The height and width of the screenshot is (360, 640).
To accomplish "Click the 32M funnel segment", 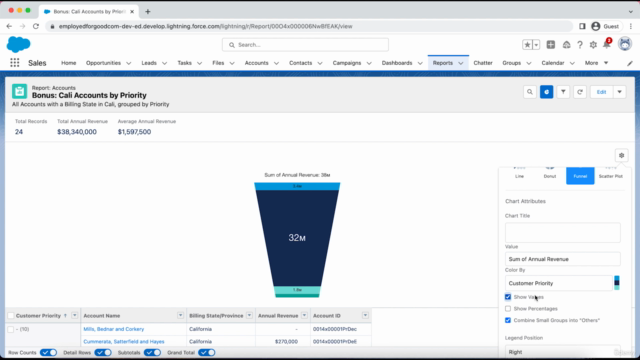I will click(x=297, y=238).
